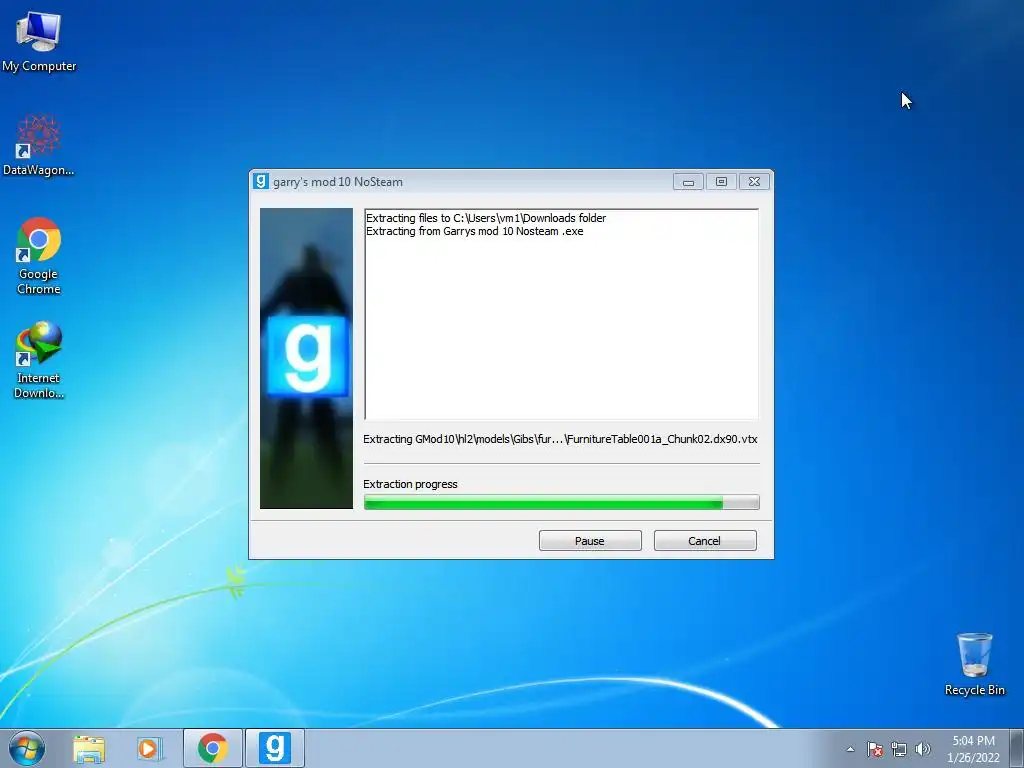Show hidden system tray icons
The width and height of the screenshot is (1024, 768).
pos(850,749)
